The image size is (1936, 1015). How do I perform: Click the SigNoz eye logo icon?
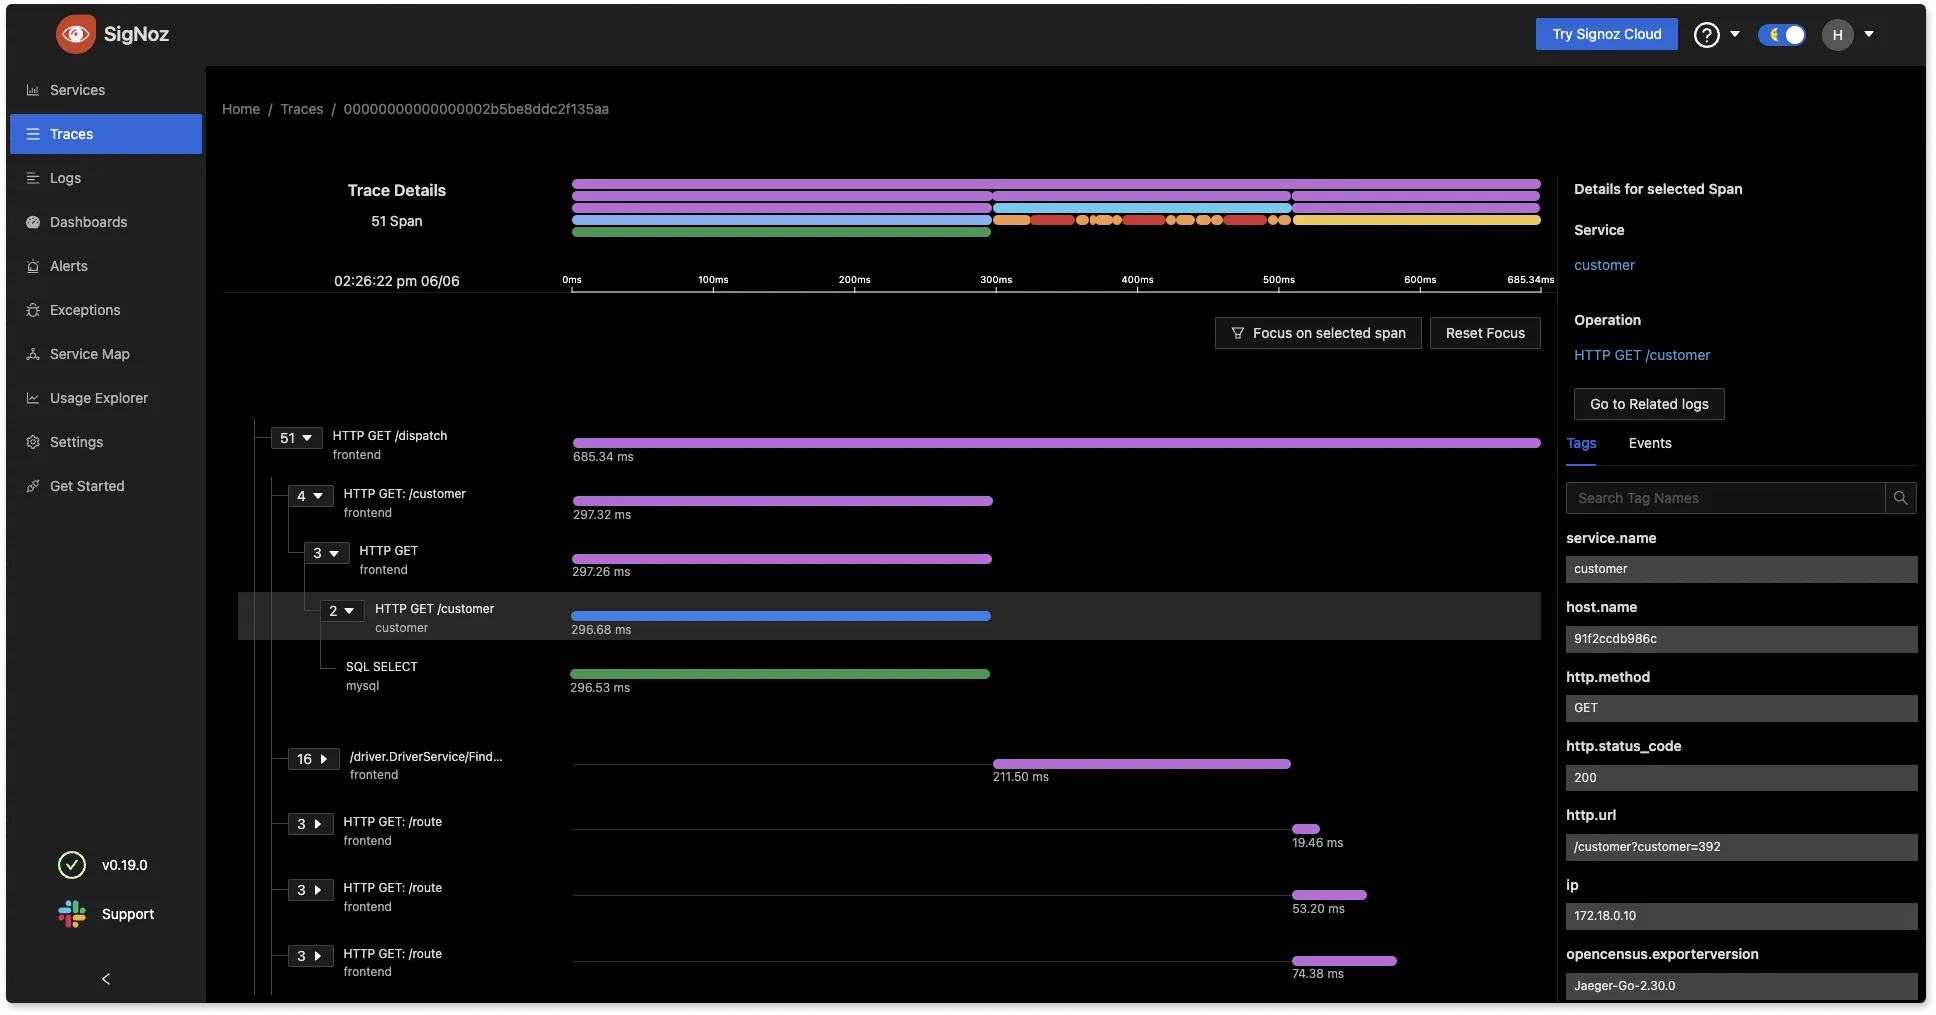76,34
